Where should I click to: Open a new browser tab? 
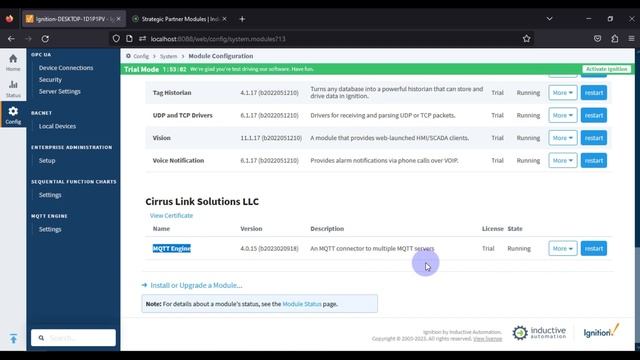(x=242, y=19)
